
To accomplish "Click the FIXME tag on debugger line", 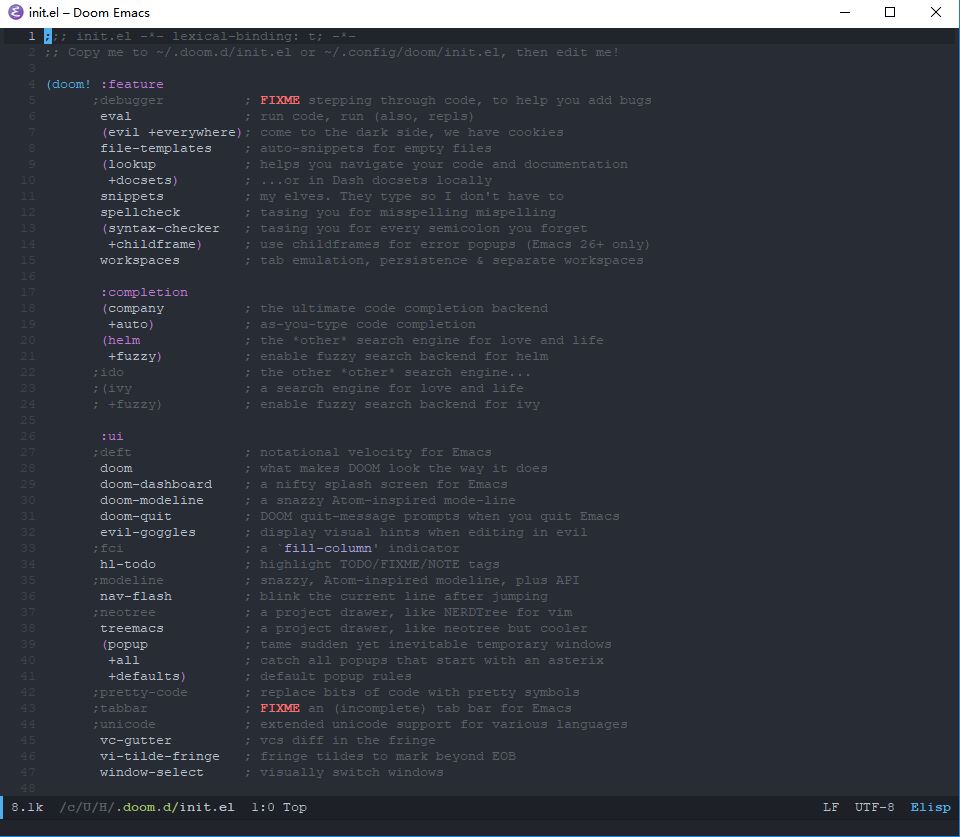I will pos(280,100).
